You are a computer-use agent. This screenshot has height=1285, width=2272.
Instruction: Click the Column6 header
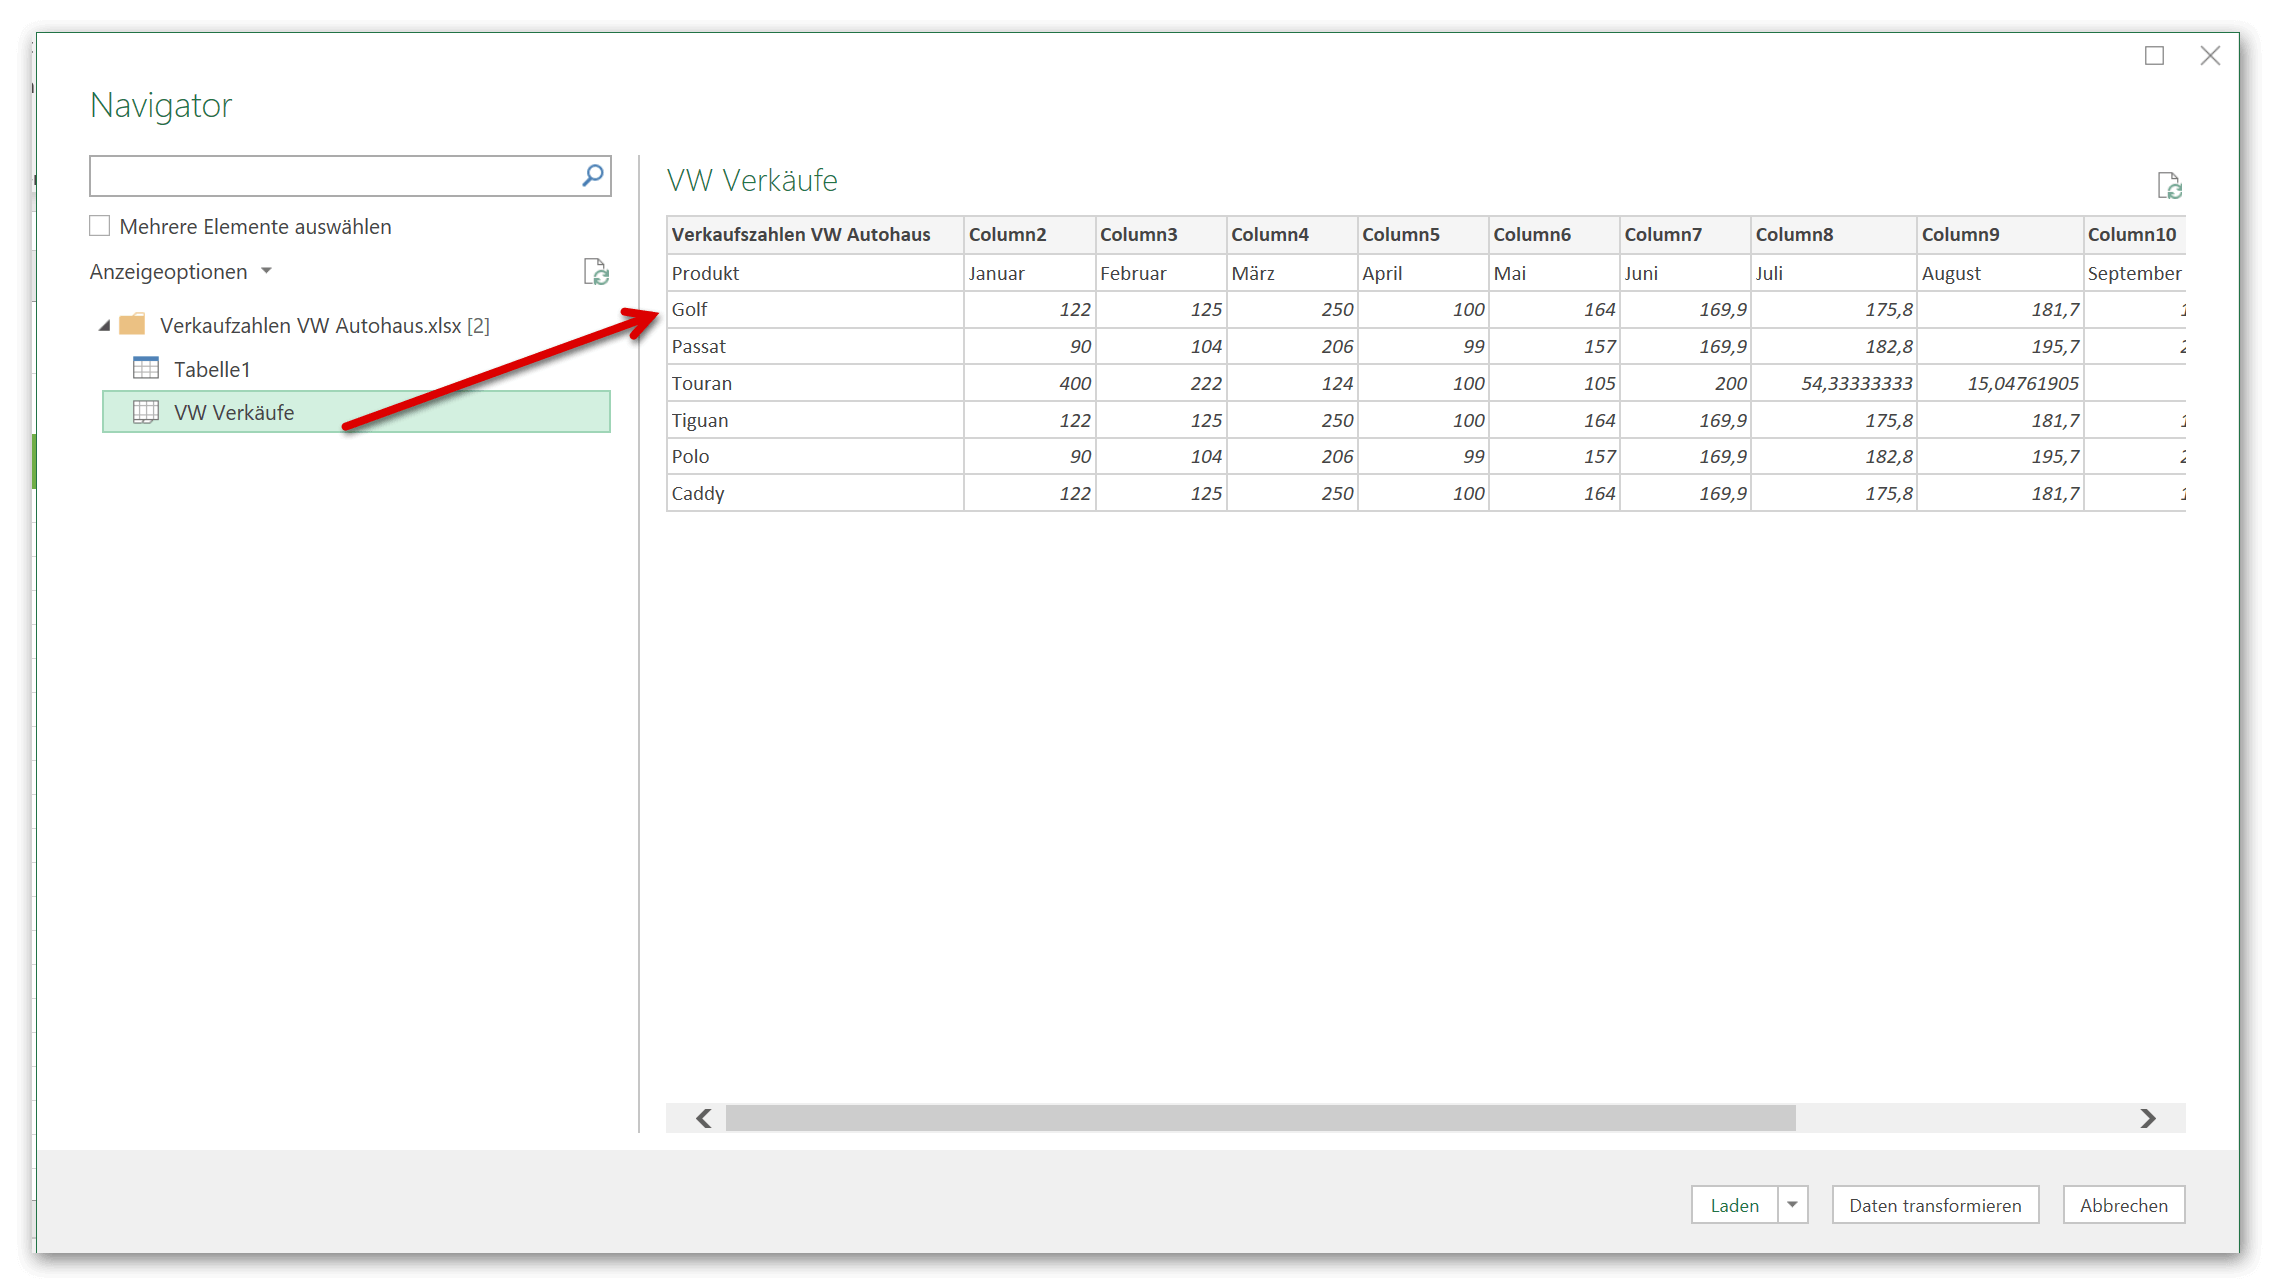(1554, 235)
